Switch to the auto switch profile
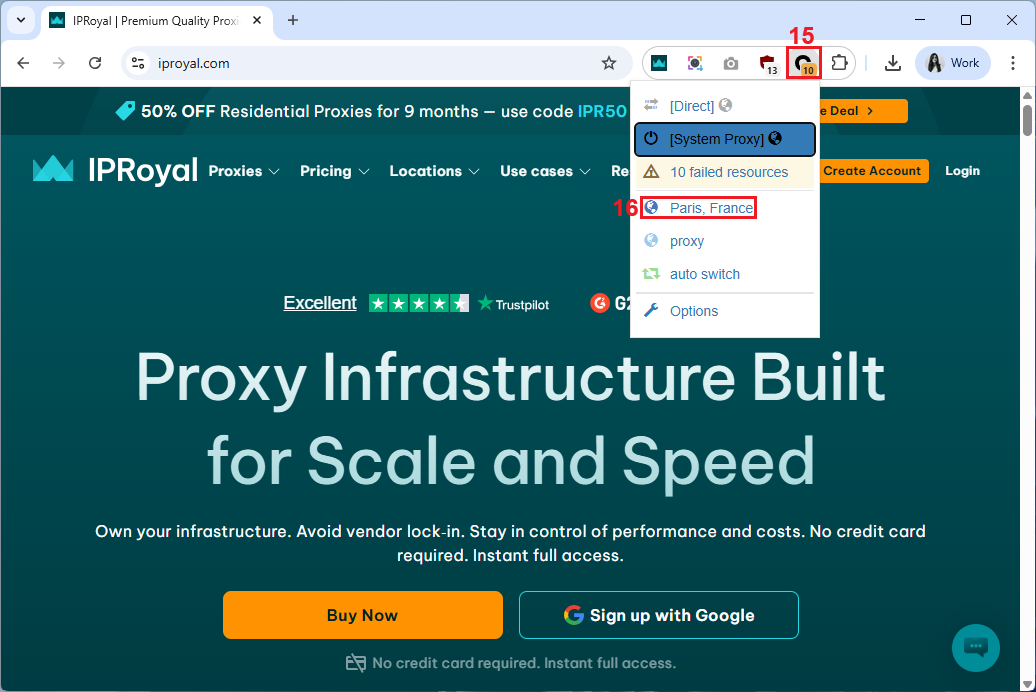The width and height of the screenshot is (1036, 692). coord(704,274)
